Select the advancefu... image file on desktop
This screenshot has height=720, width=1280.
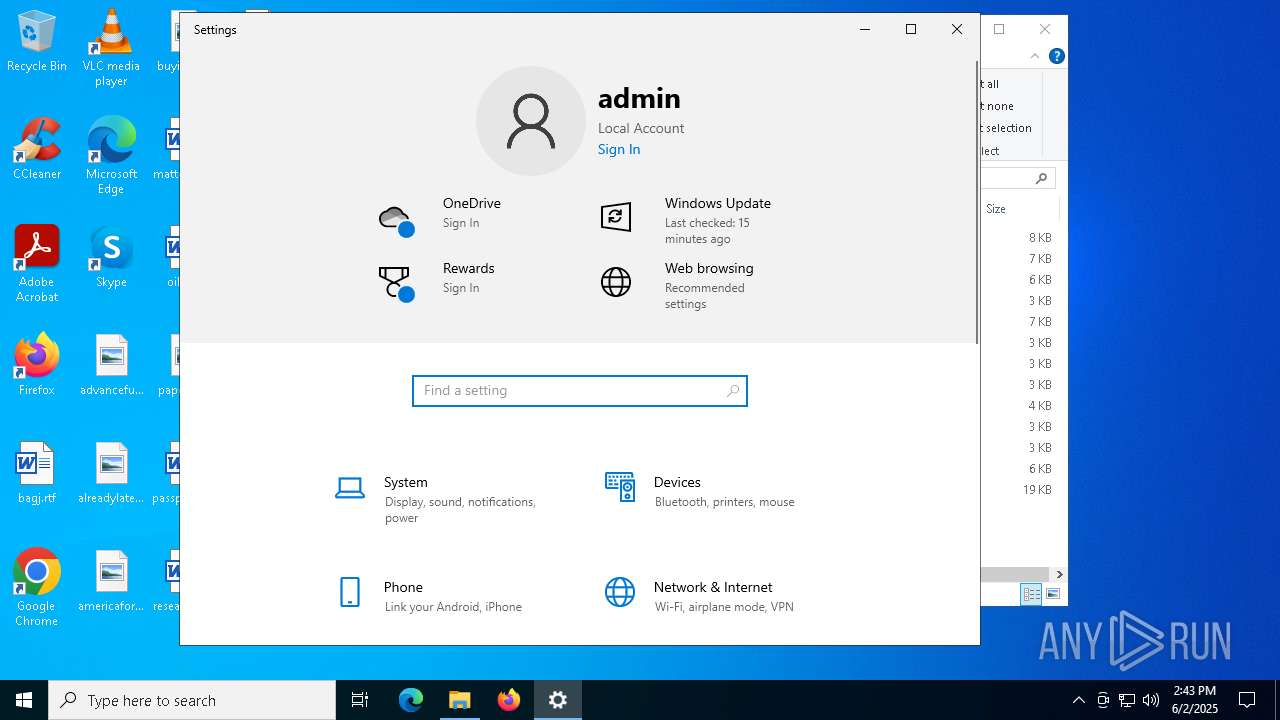[x=111, y=365]
